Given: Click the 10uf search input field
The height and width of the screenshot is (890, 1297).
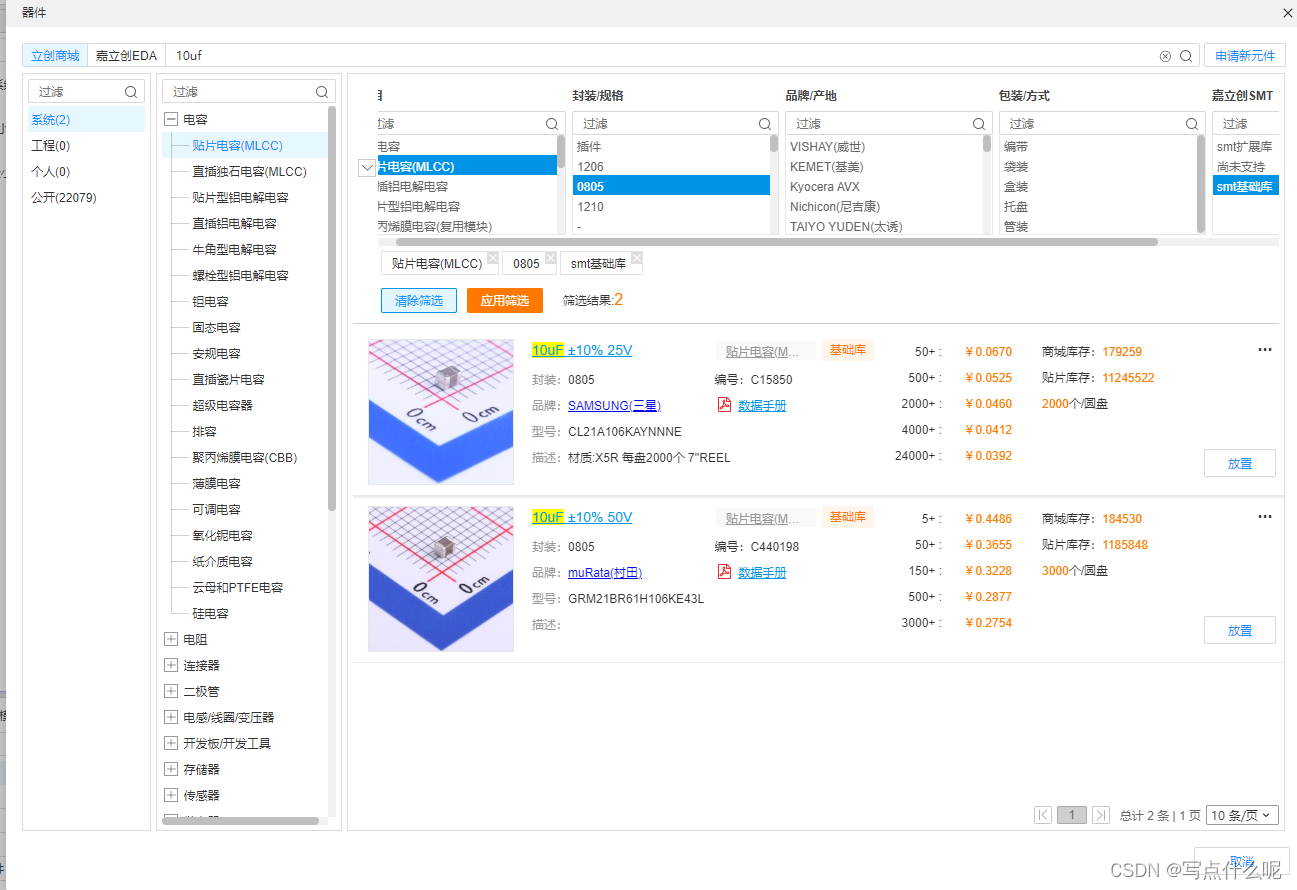Looking at the screenshot, I should tap(661, 56).
